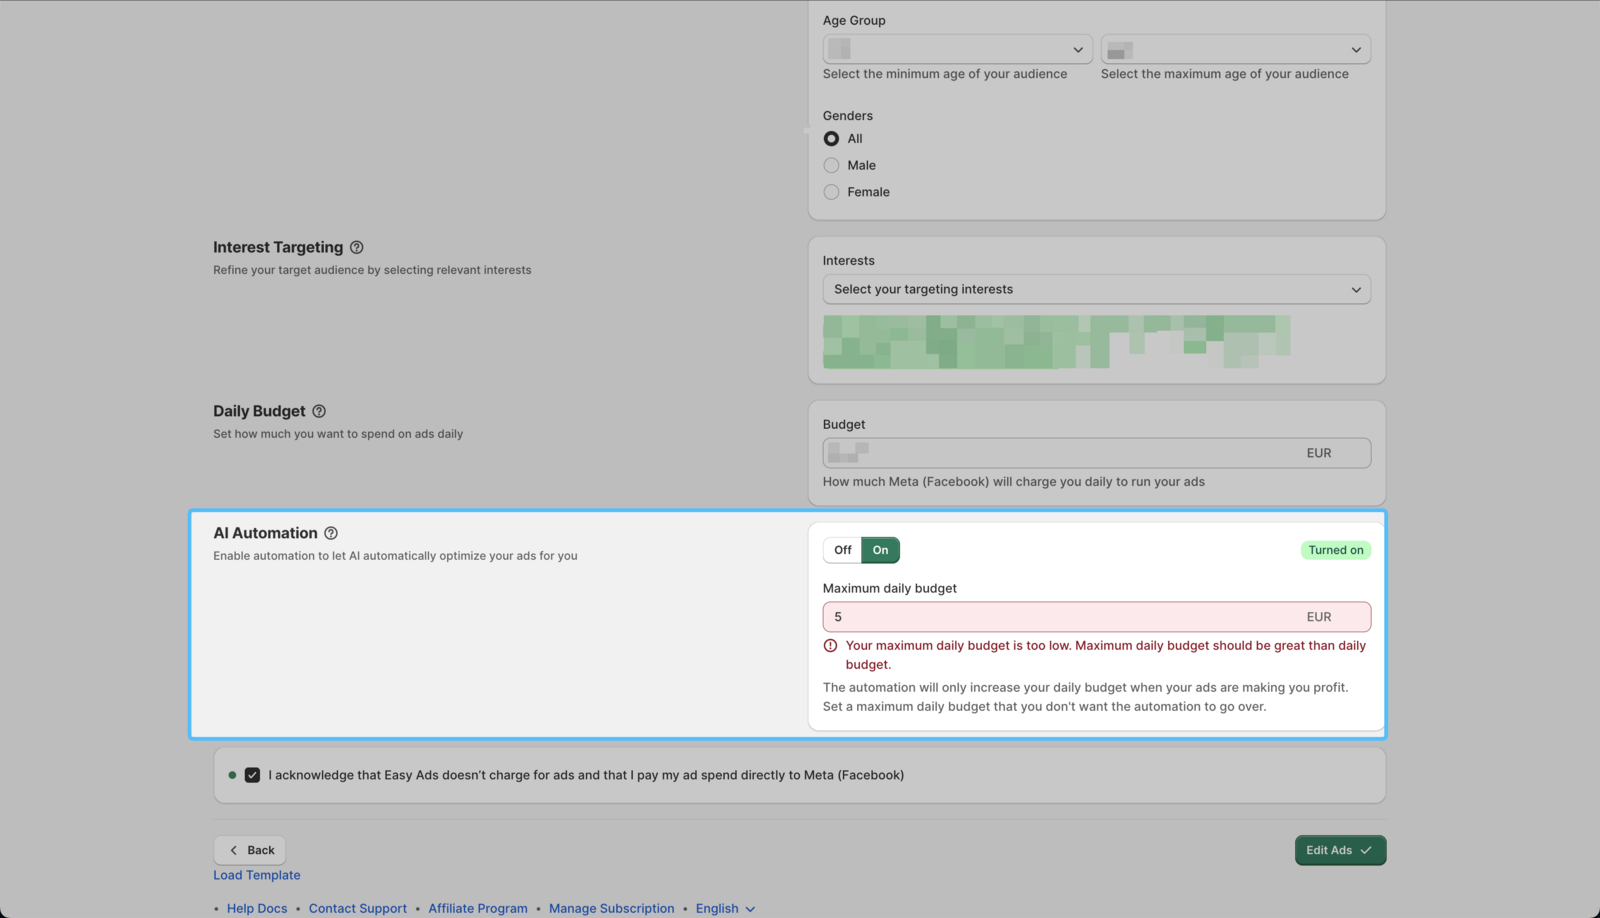The width and height of the screenshot is (1600, 918).
Task: Select the Female gender radio button
Action: coord(831,191)
